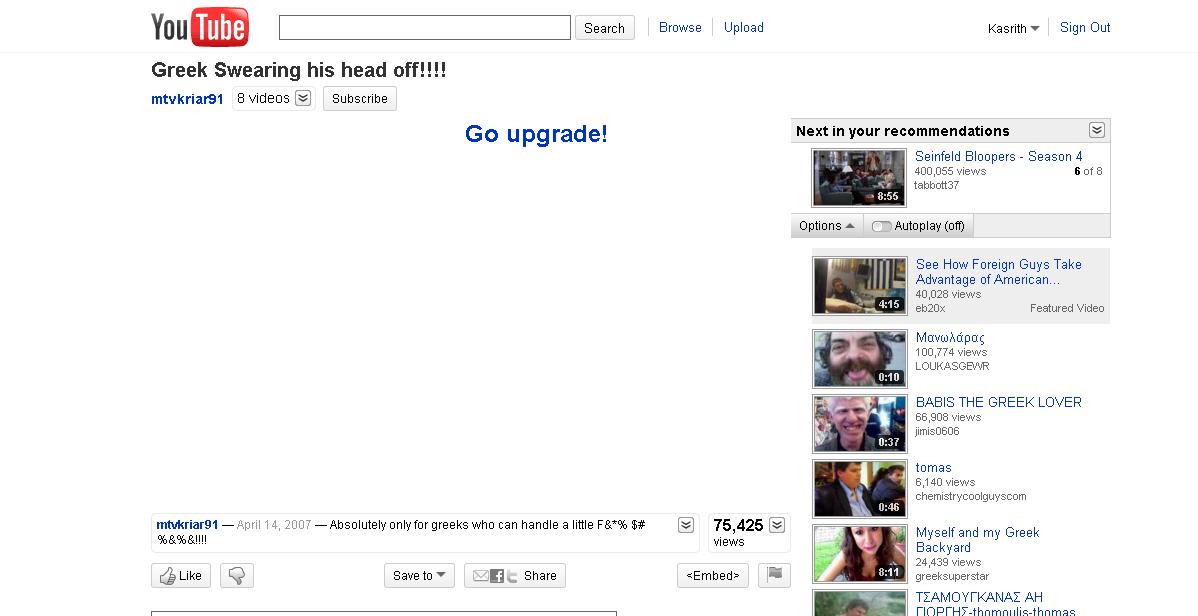1198x616 pixels.
Task: Open Seinfeld Bloopers - Season 4 title link
Action: tap(999, 157)
